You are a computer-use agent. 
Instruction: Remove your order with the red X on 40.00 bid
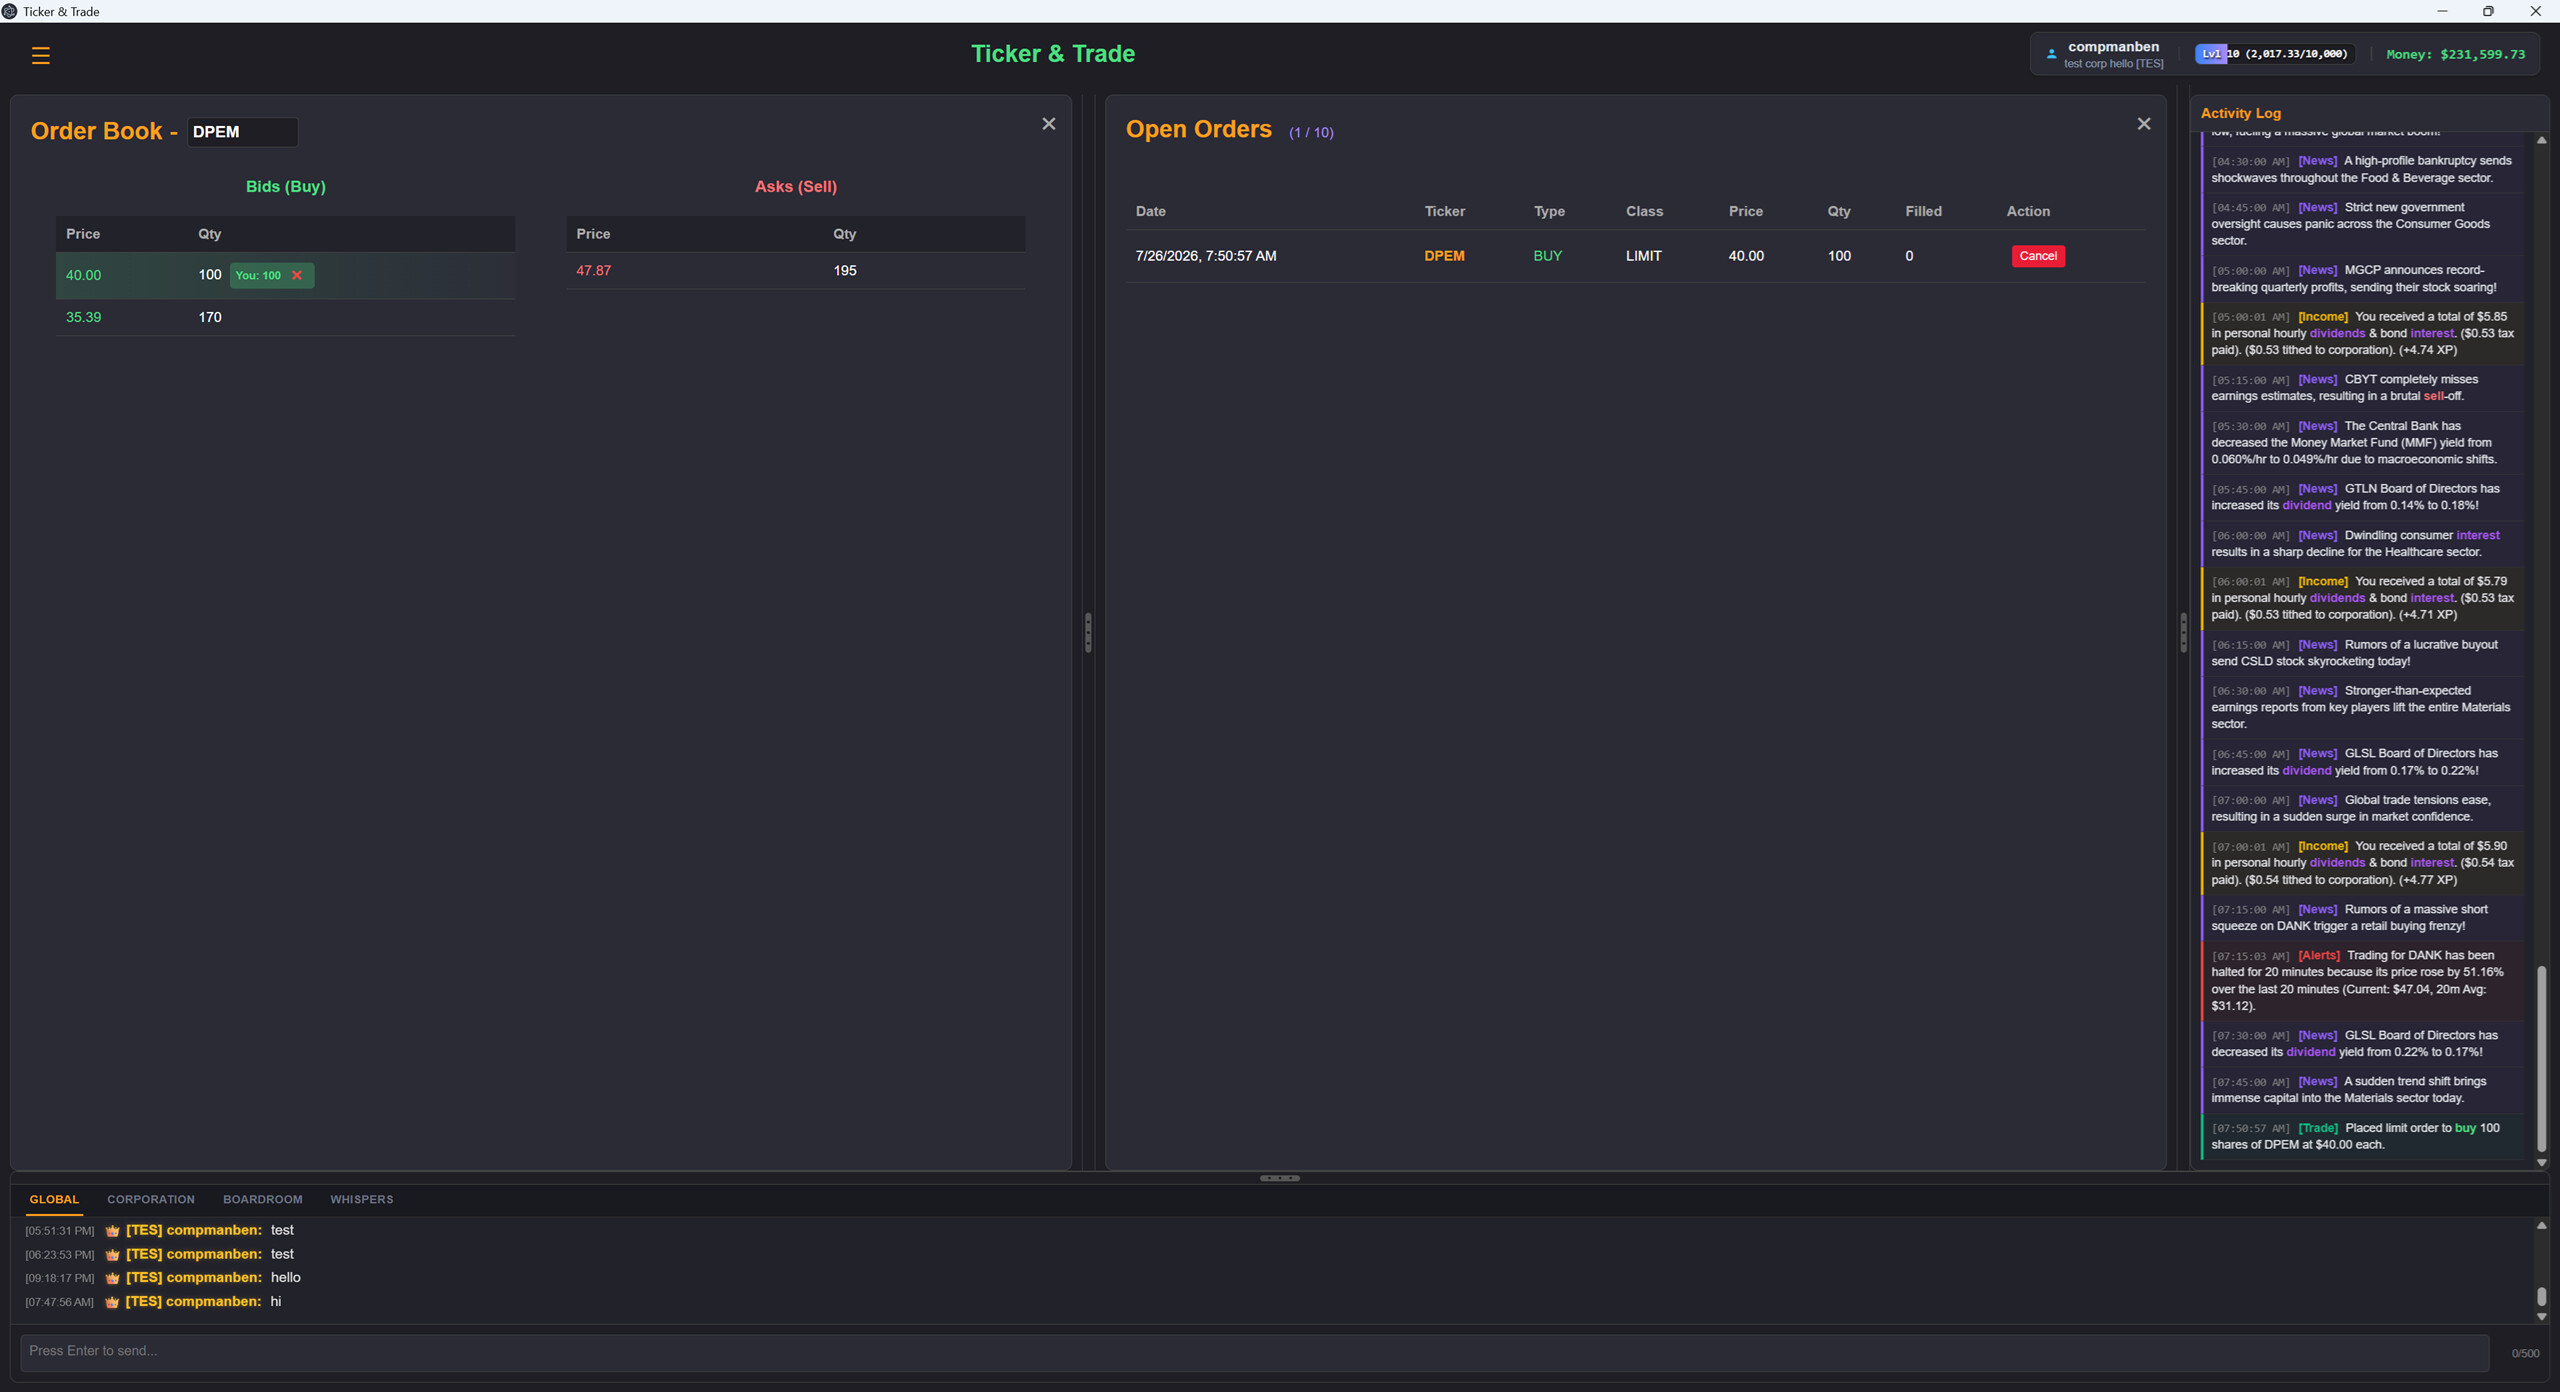pyautogui.click(x=297, y=275)
